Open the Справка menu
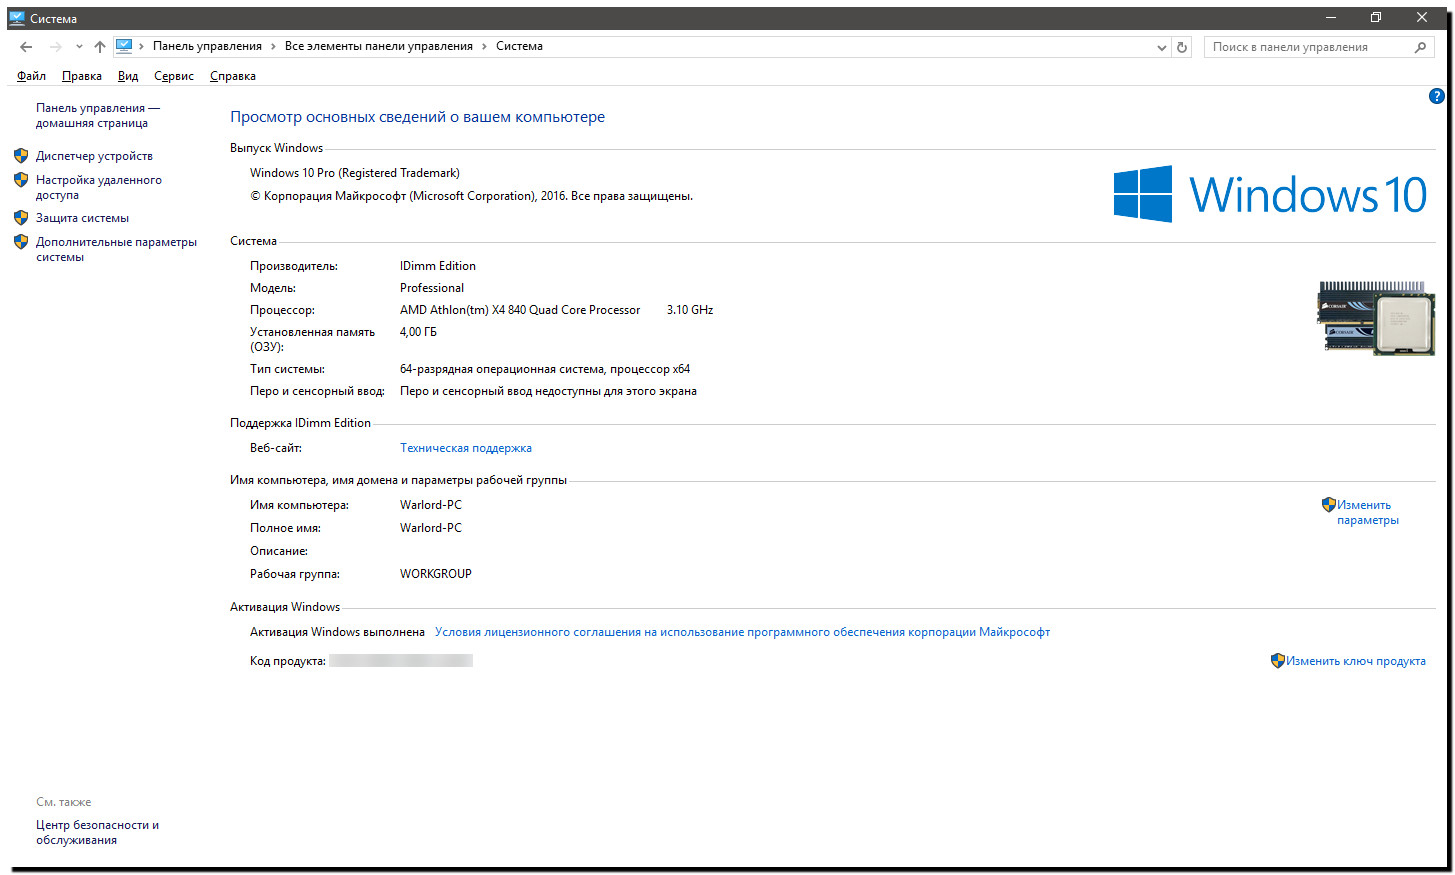 233,76
